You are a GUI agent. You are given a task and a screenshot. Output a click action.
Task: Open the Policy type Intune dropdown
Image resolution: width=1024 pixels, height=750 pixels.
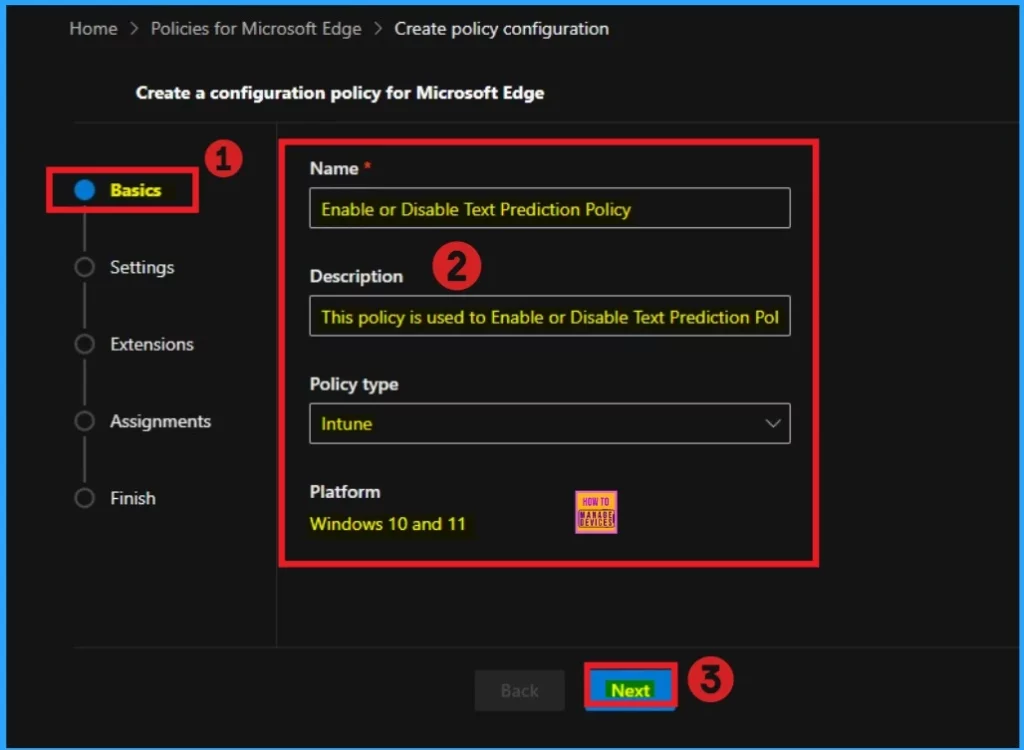point(550,423)
